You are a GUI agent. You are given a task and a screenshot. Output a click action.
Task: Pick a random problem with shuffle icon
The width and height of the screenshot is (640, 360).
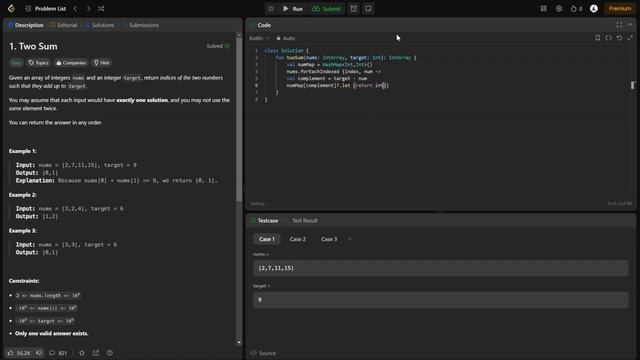click(x=101, y=9)
